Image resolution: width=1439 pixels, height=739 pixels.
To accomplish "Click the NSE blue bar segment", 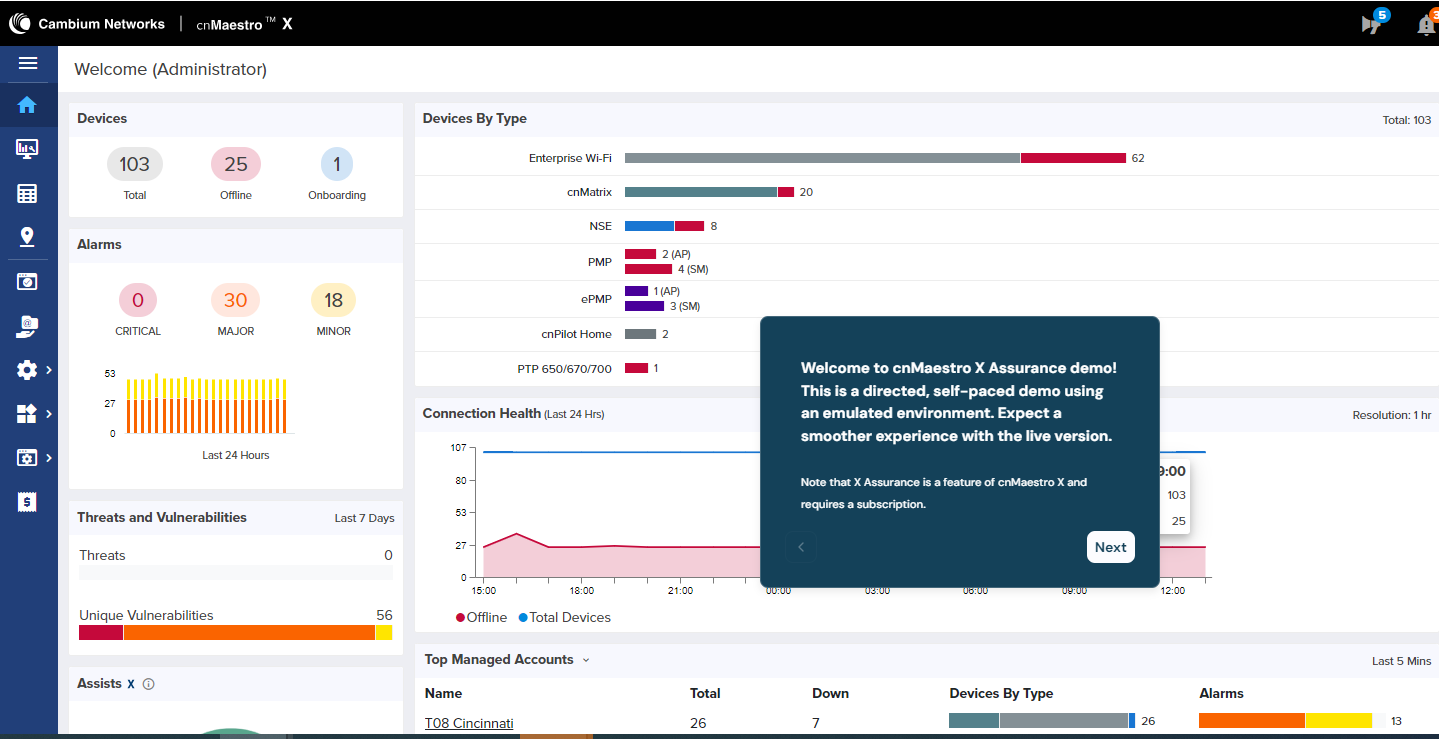I will coord(649,226).
